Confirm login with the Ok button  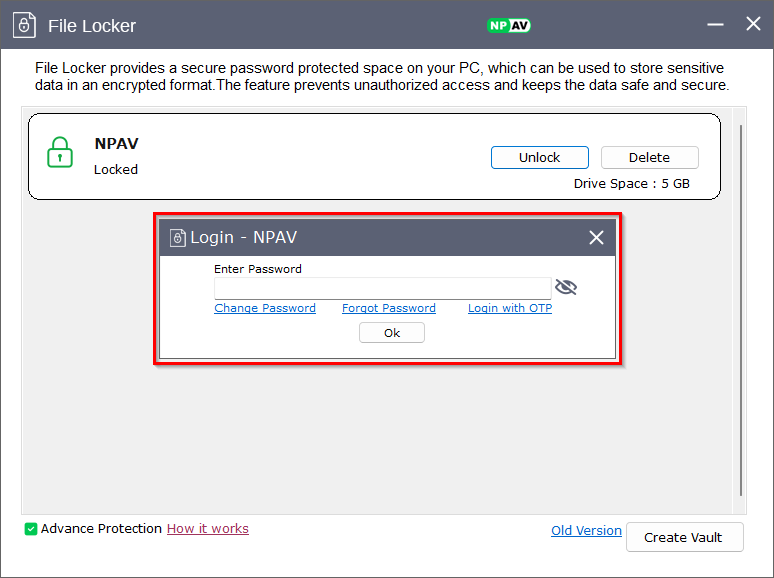(x=392, y=333)
